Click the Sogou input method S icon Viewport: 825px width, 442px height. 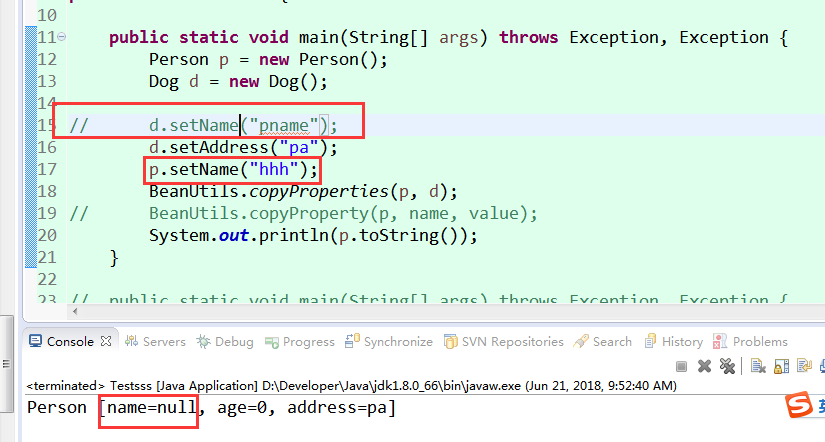(799, 406)
